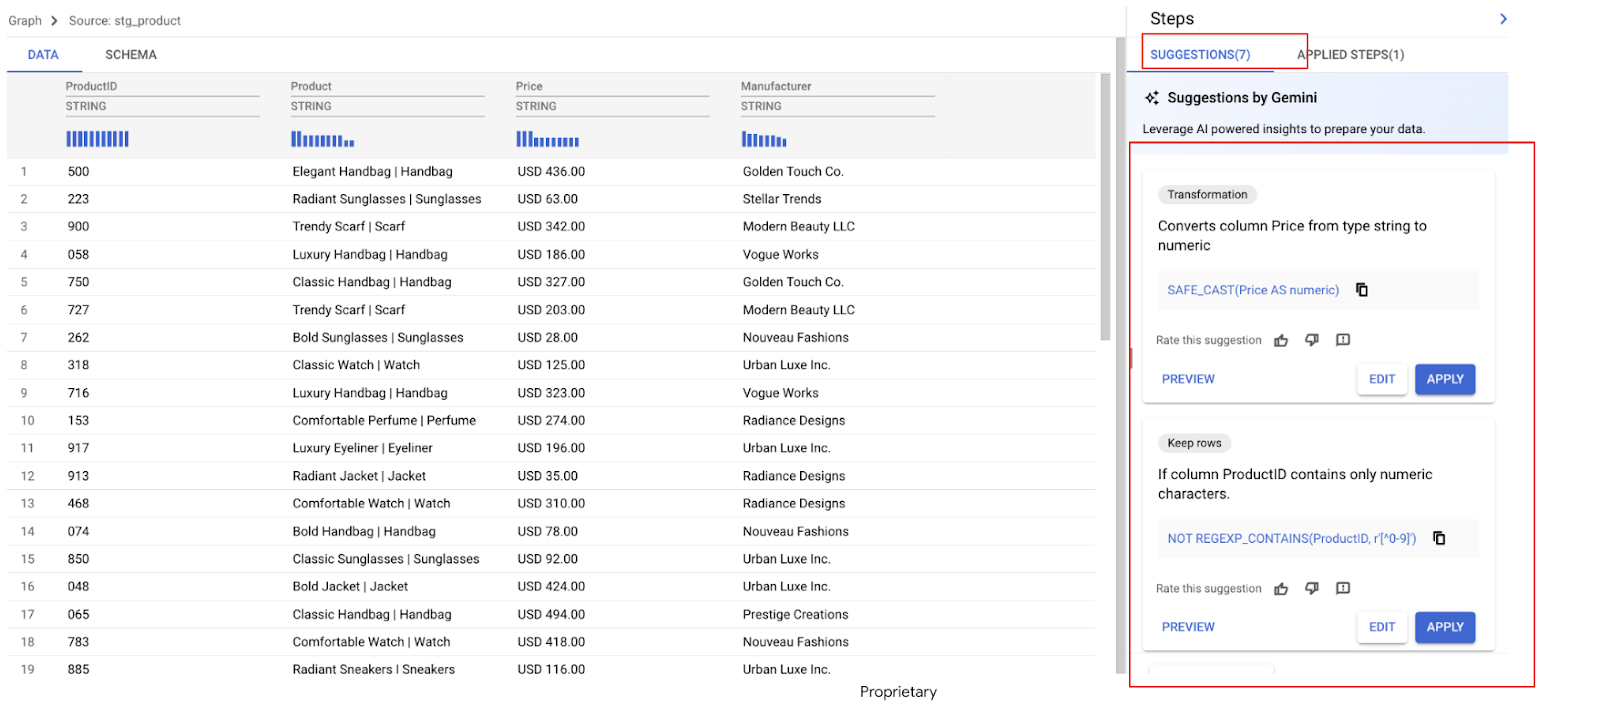
Task: Collapse the Steps panel with chevron
Action: tap(1502, 19)
